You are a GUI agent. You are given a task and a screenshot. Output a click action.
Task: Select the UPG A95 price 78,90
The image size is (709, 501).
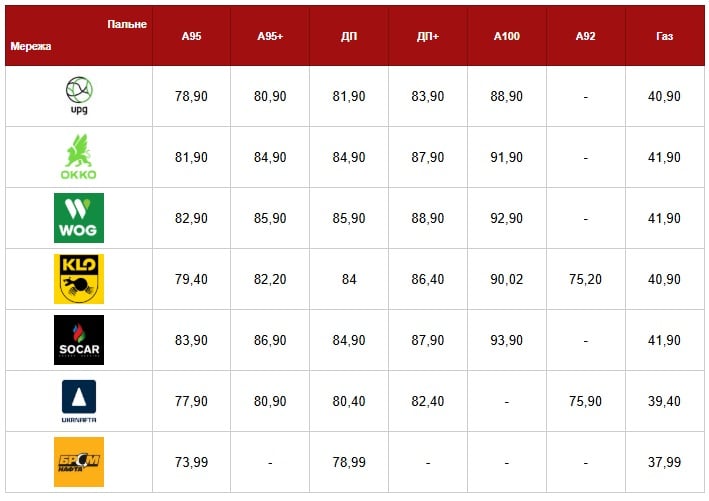coord(191,96)
